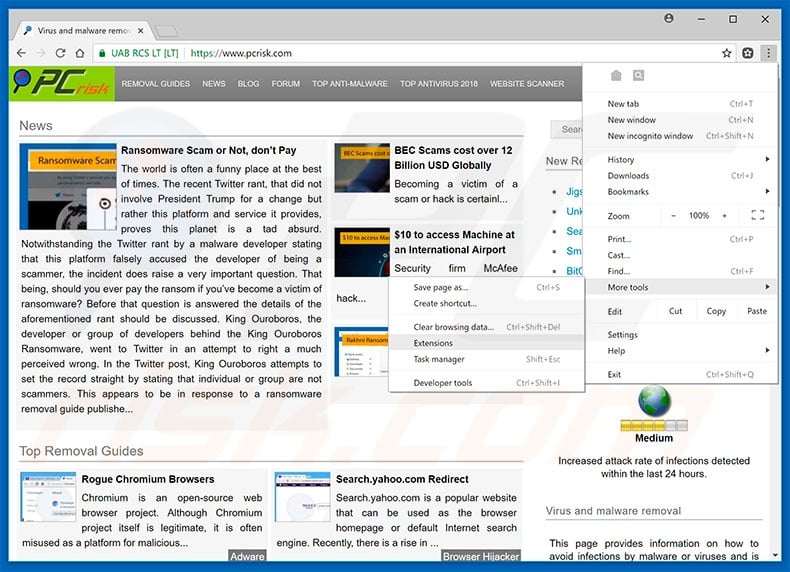
Task: Select Clear browsing data...
Action: click(487, 327)
